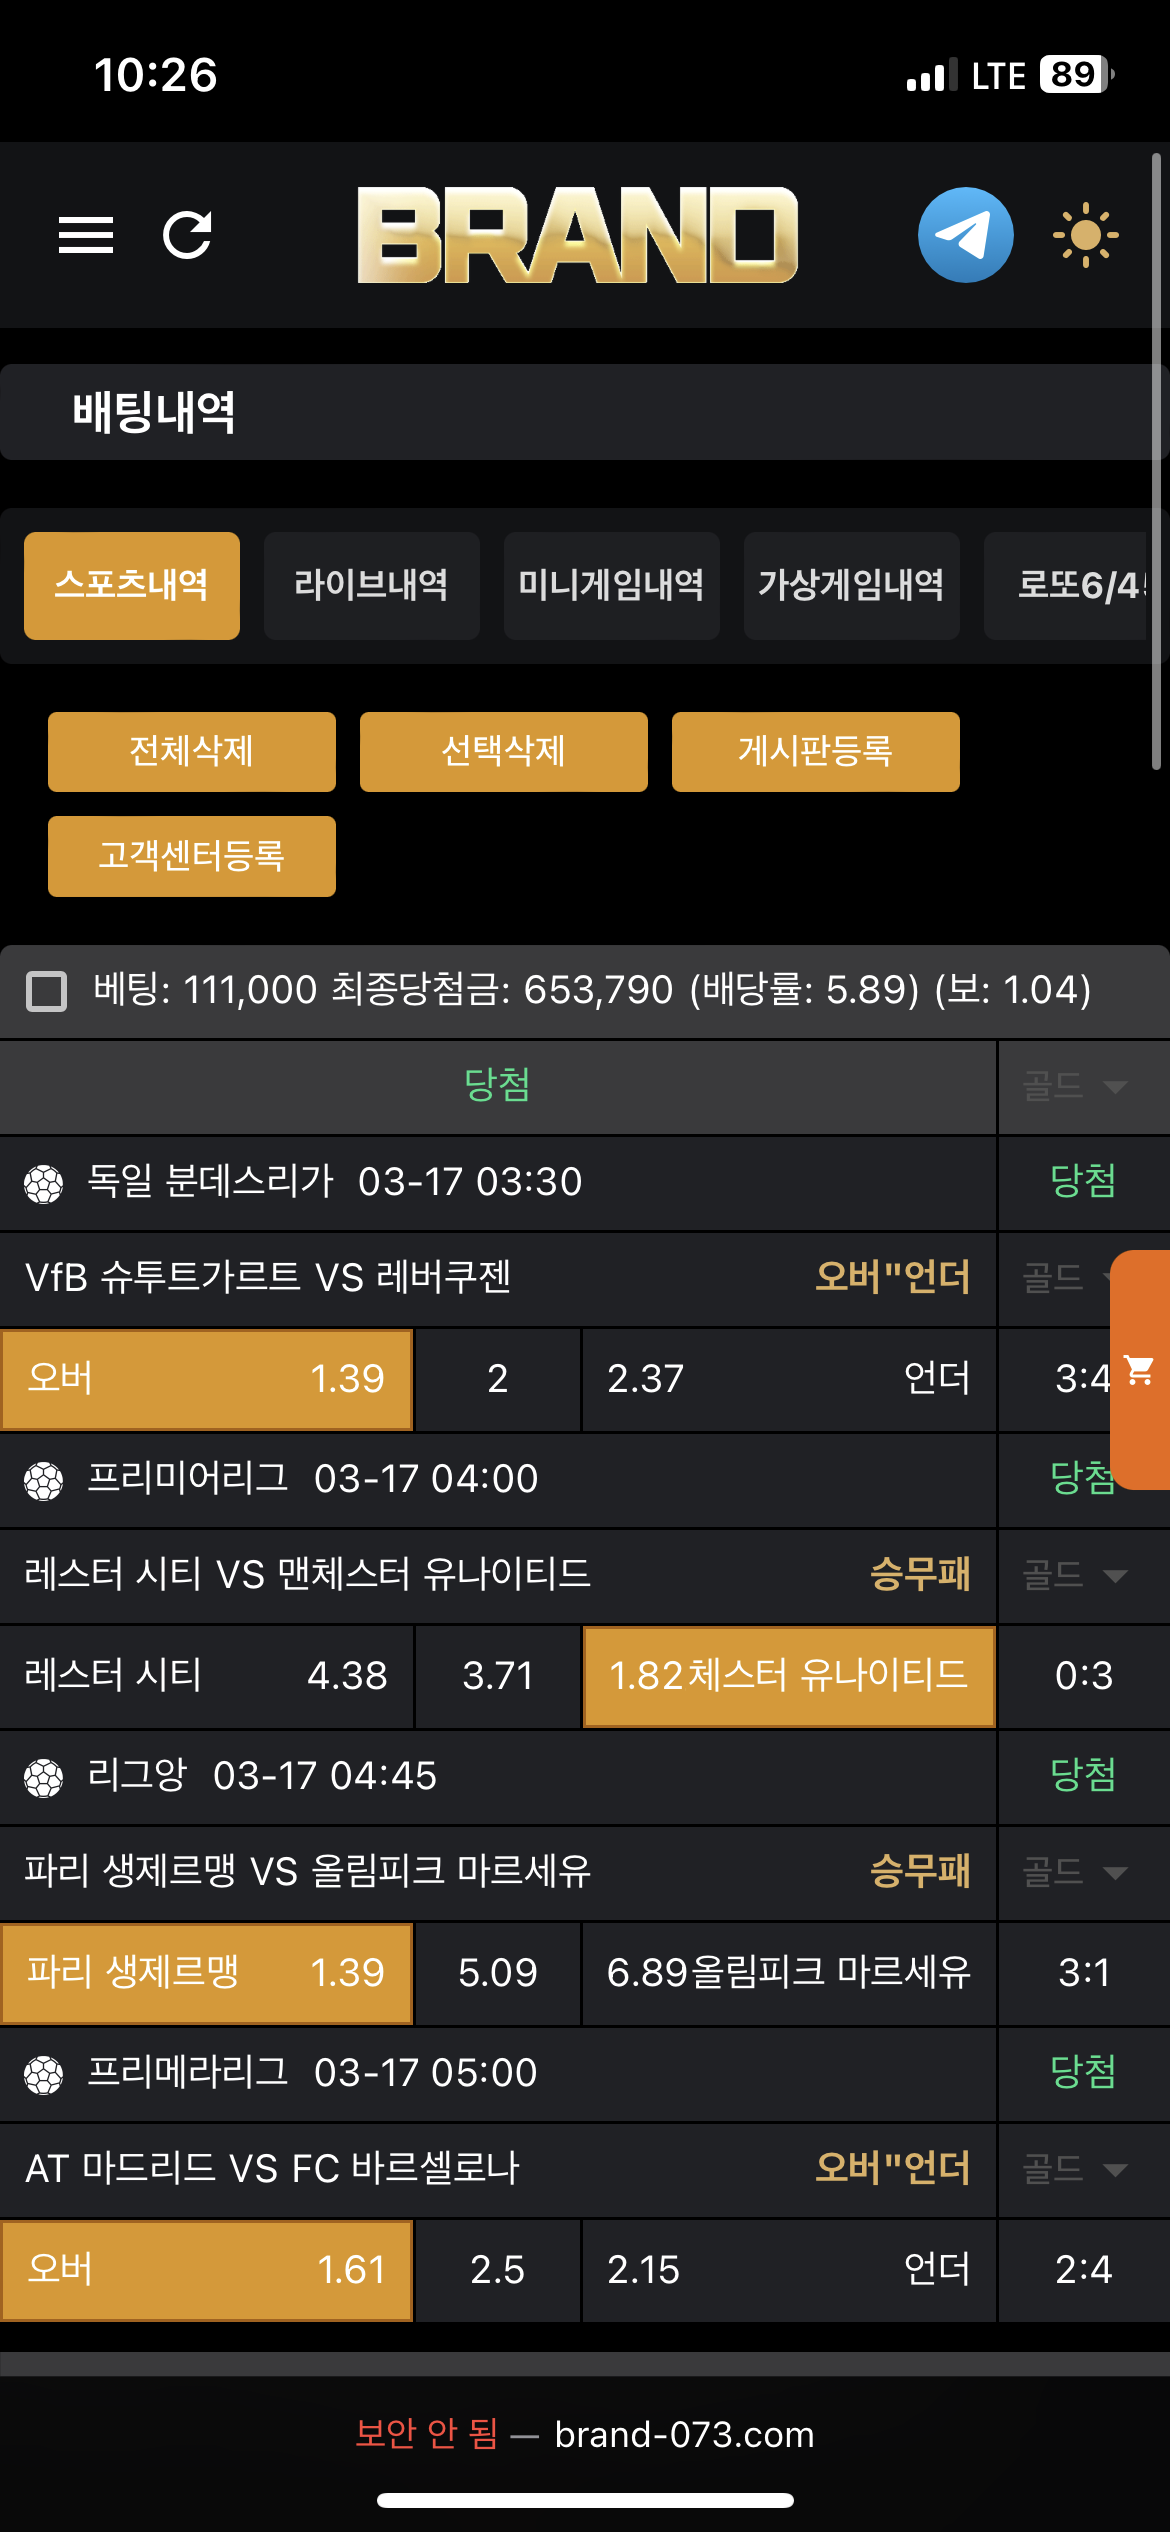The image size is (1170, 2532).
Task: Open the hamburger menu
Action: point(86,235)
